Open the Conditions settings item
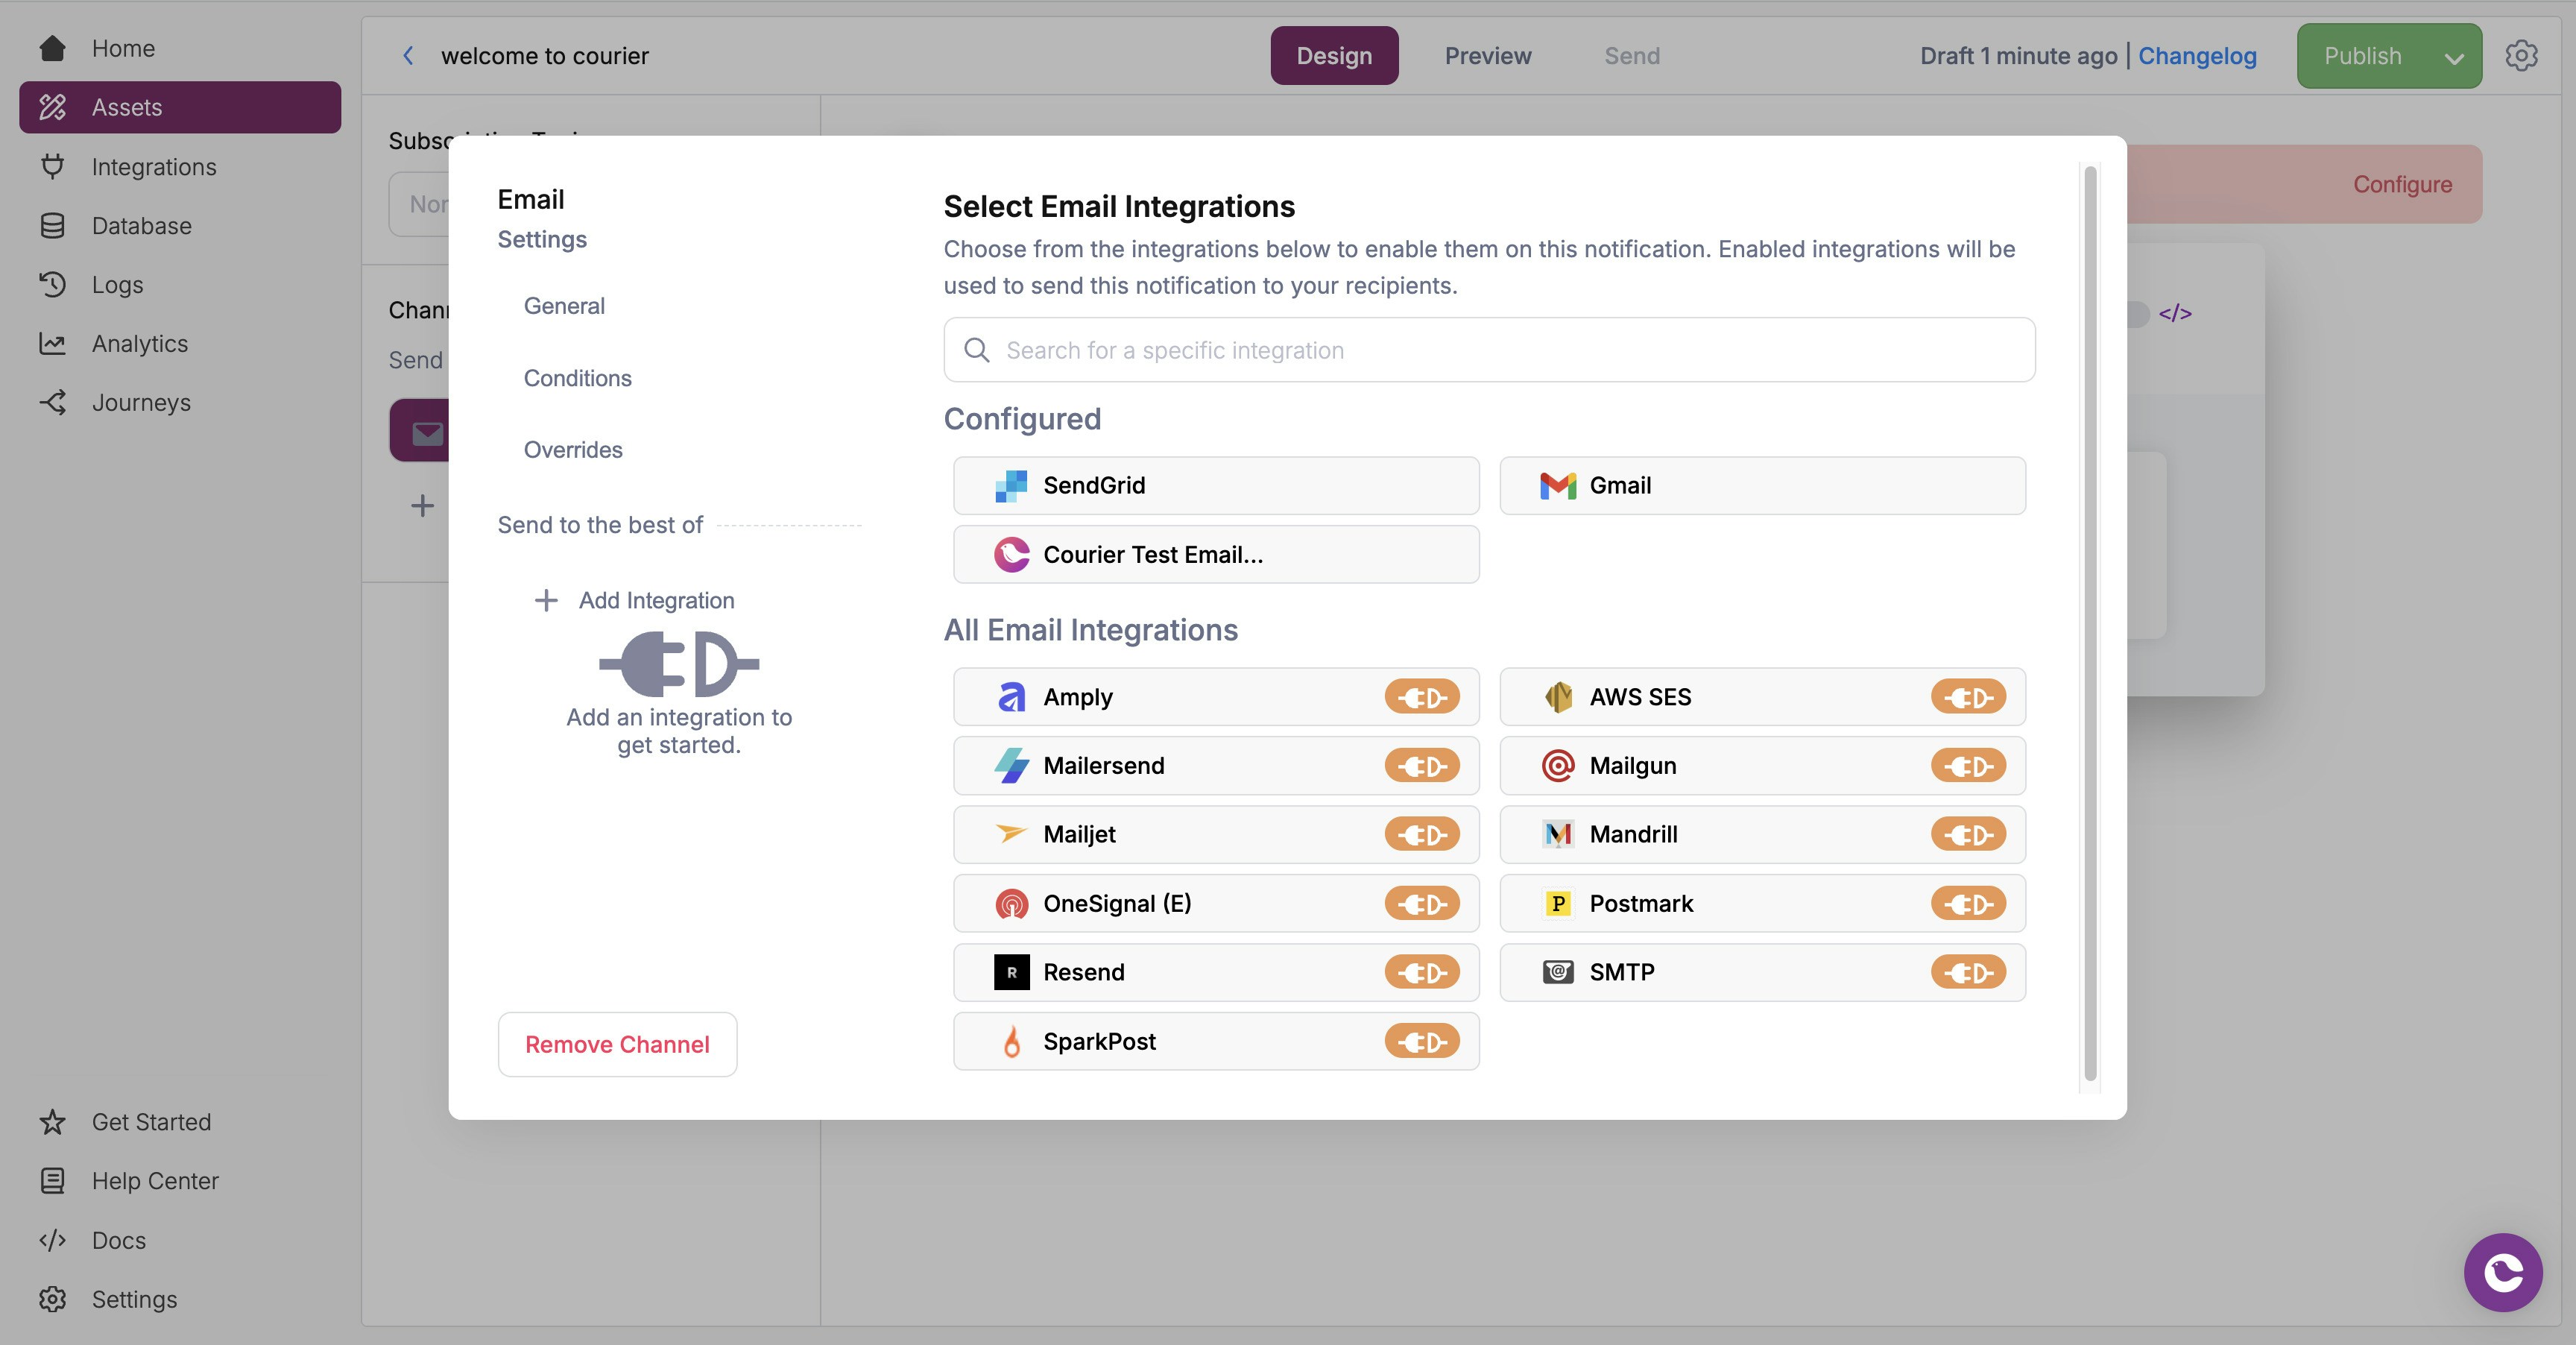This screenshot has height=1345, width=2576. click(577, 378)
